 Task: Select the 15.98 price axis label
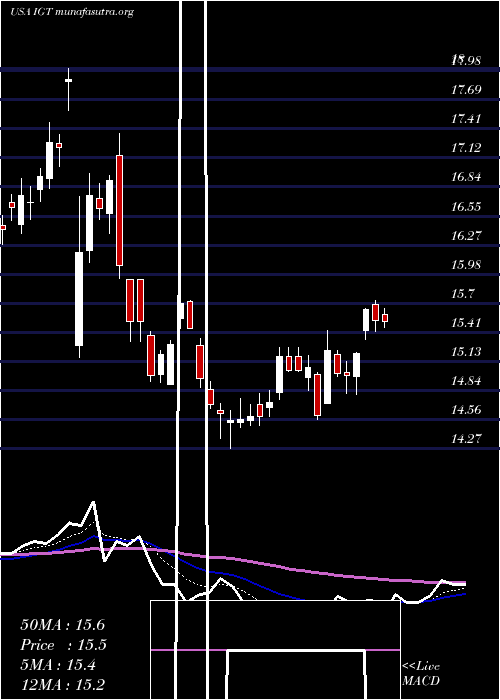(x=466, y=264)
